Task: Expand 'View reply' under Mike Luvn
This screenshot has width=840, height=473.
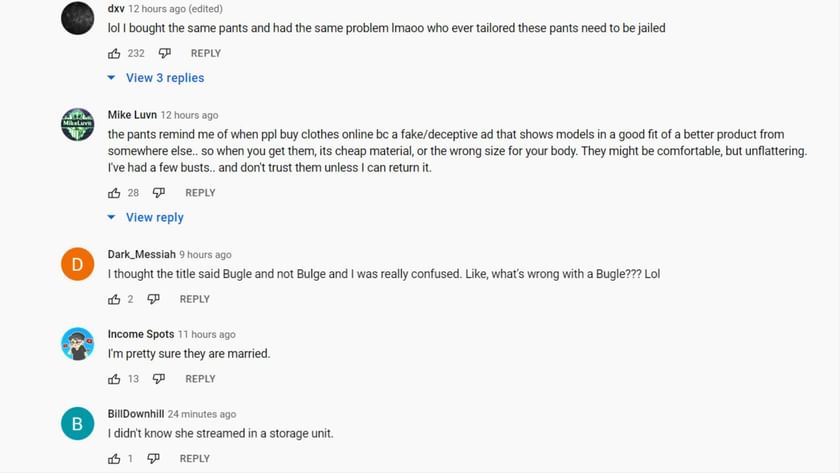Action: pos(154,218)
